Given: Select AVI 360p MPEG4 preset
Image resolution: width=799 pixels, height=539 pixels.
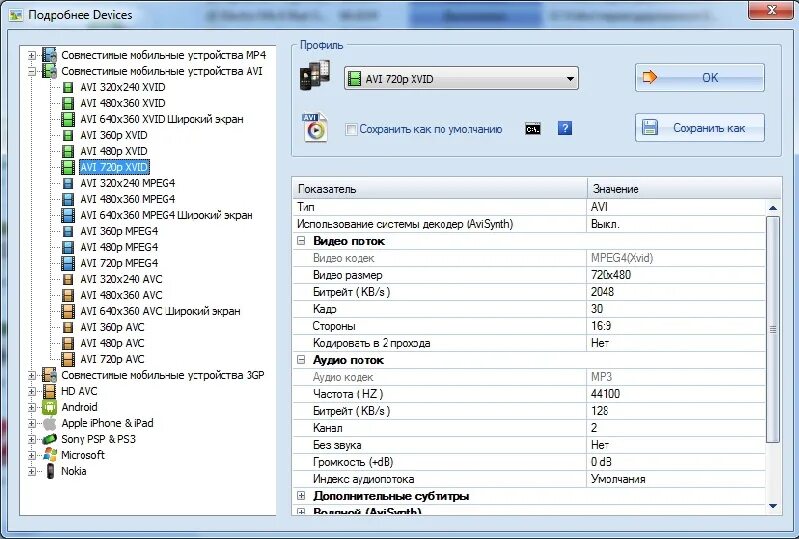Looking at the screenshot, I should pos(119,231).
